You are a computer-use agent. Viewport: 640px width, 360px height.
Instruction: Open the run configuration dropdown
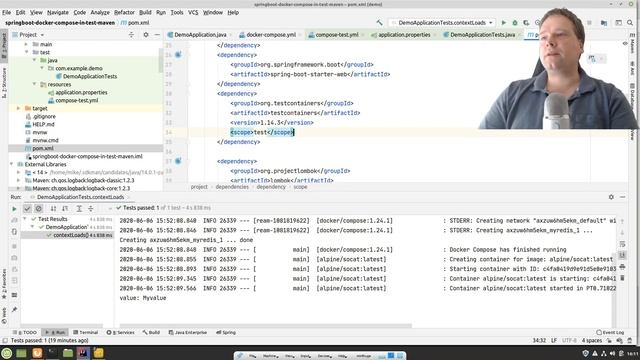point(442,23)
